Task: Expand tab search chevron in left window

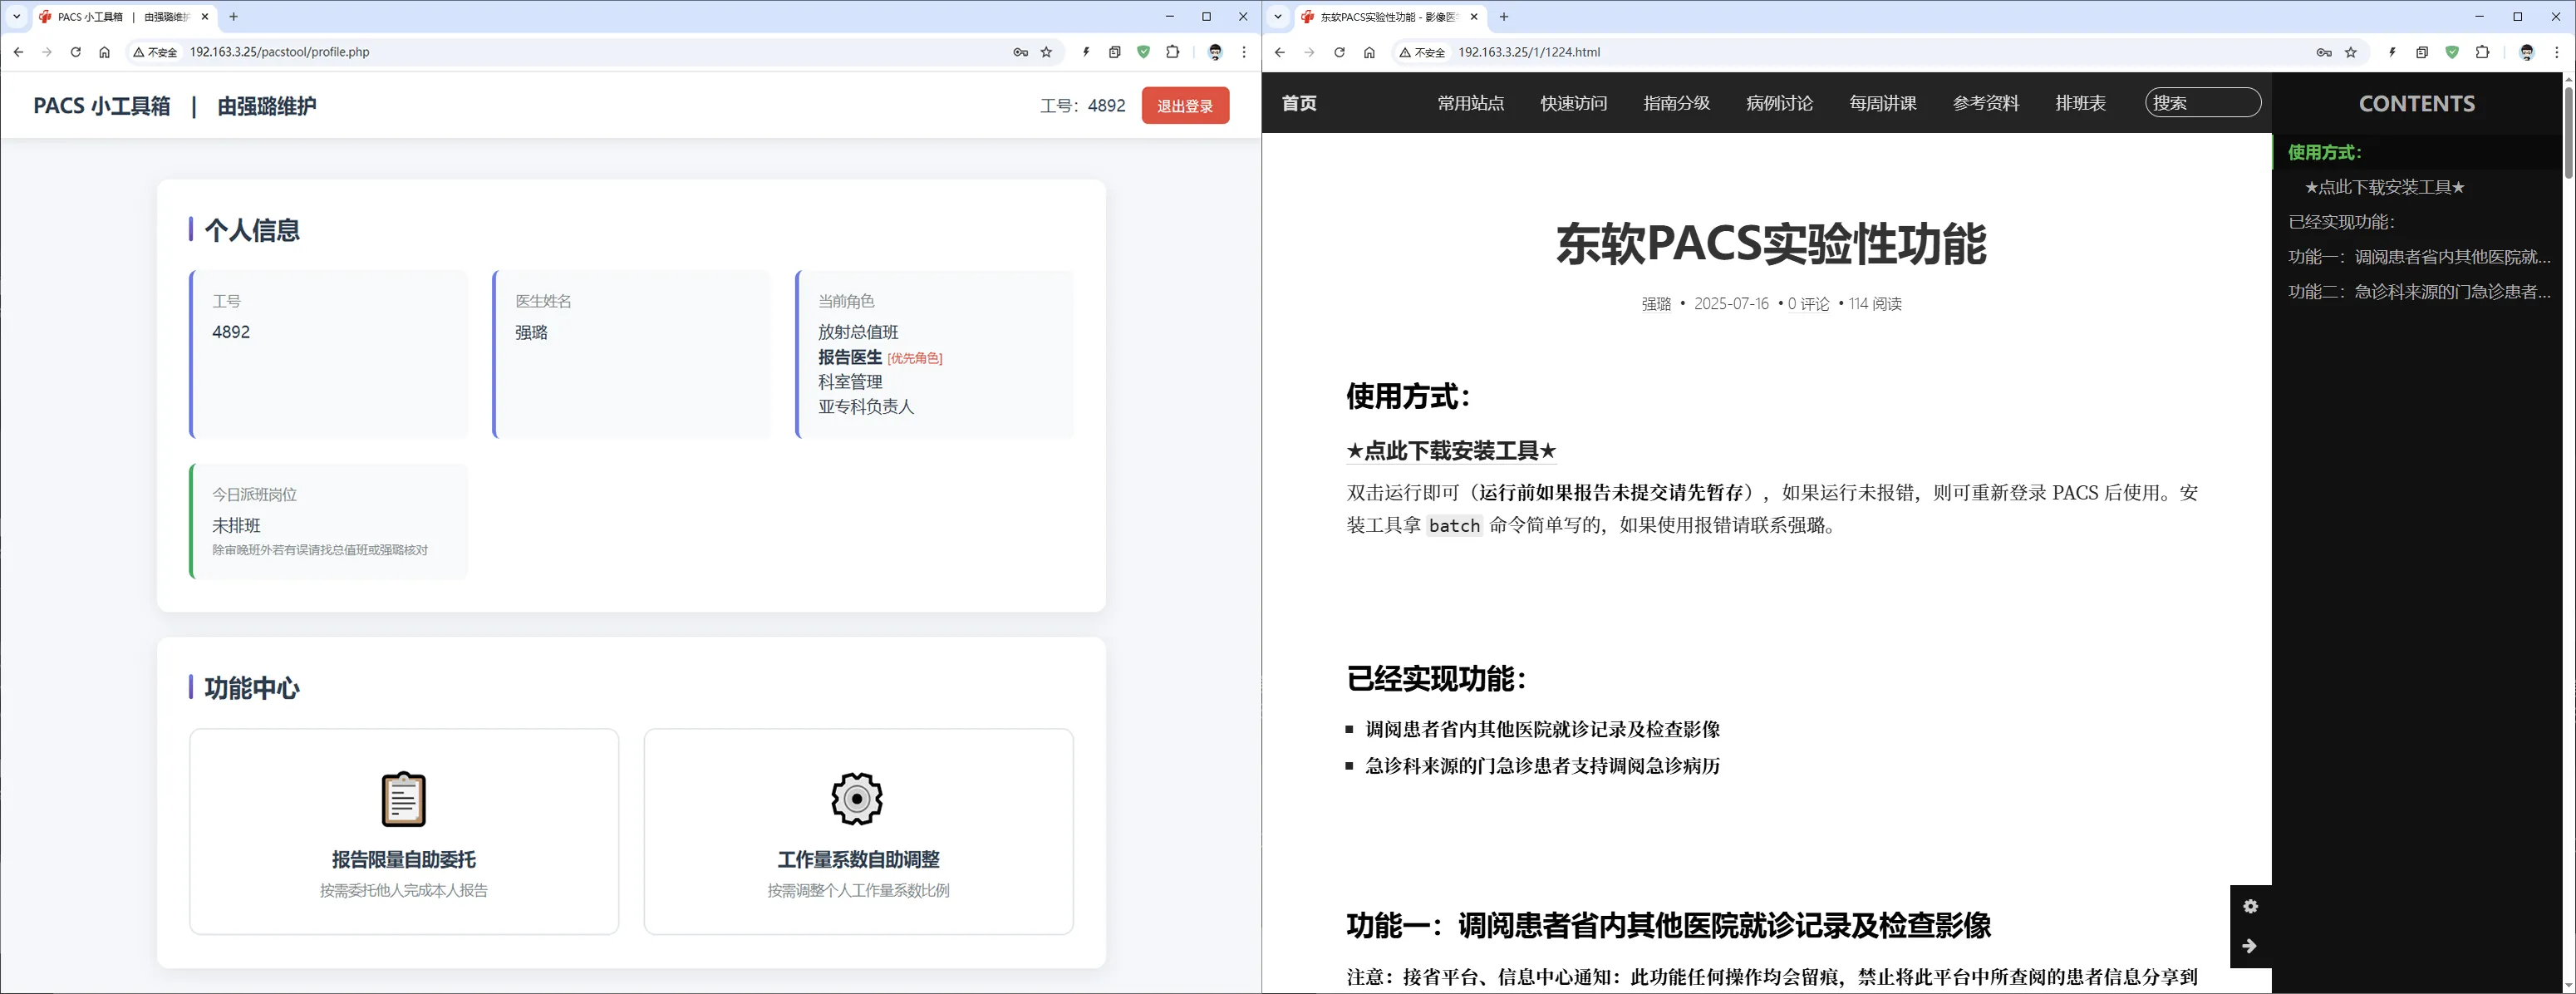Action: click(16, 17)
